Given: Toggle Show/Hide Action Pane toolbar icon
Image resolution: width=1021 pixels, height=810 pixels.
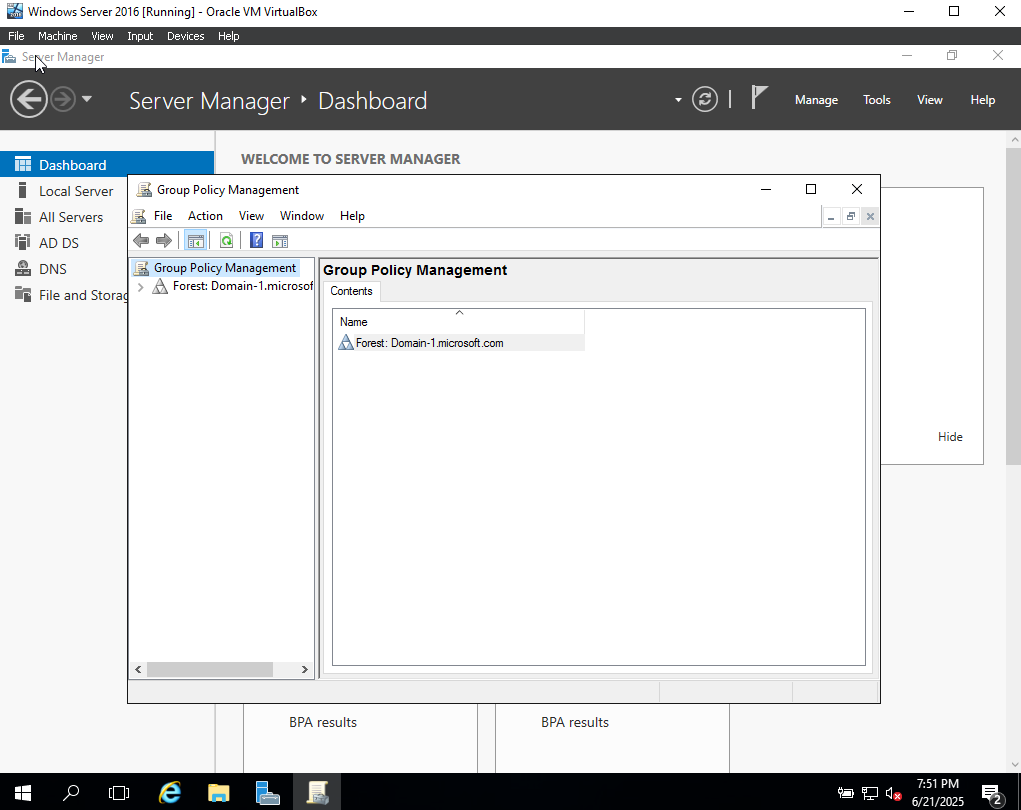Looking at the screenshot, I should pos(280,241).
